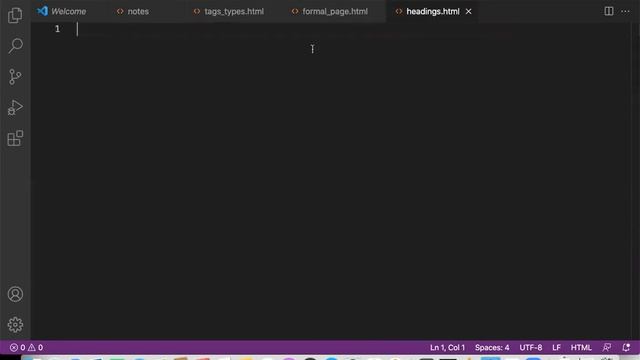Open errors and warnings problems panel
The height and width of the screenshot is (360, 640).
27,347
